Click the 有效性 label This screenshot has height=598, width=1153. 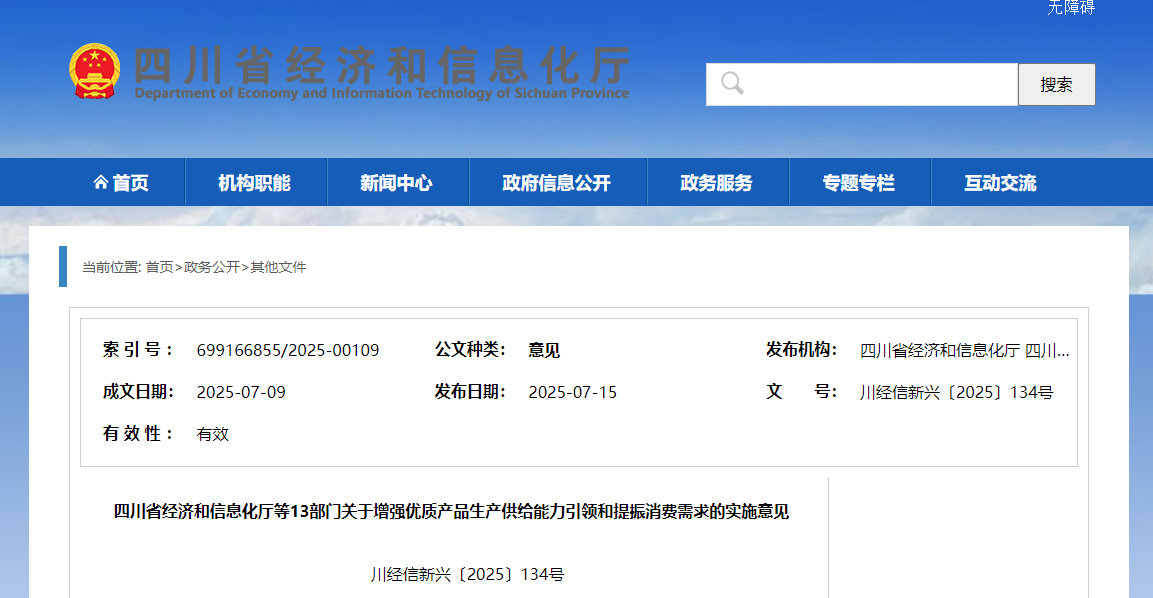(138, 433)
